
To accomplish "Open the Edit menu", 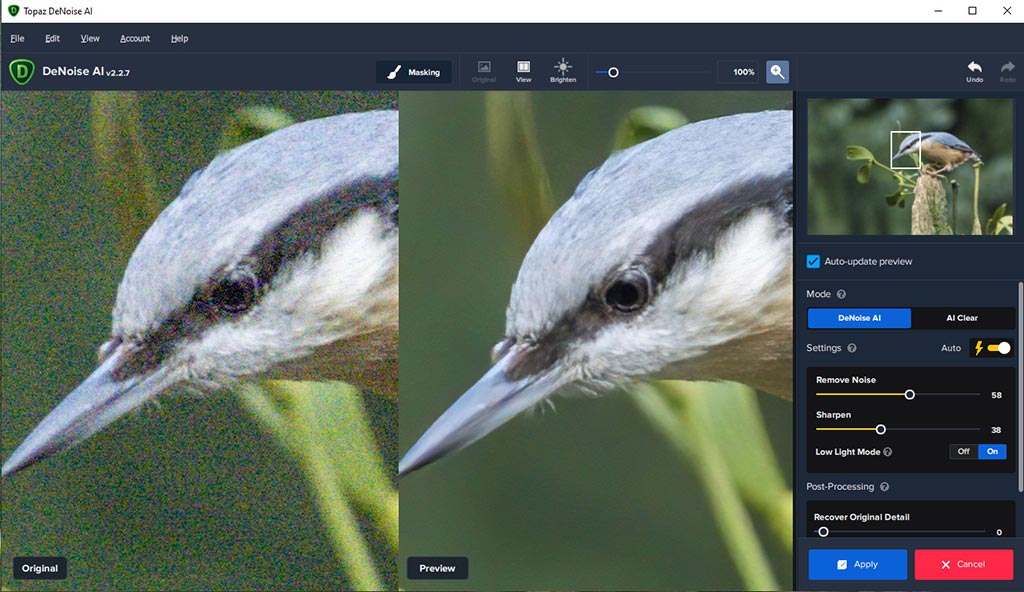I will pyautogui.click(x=52, y=39).
